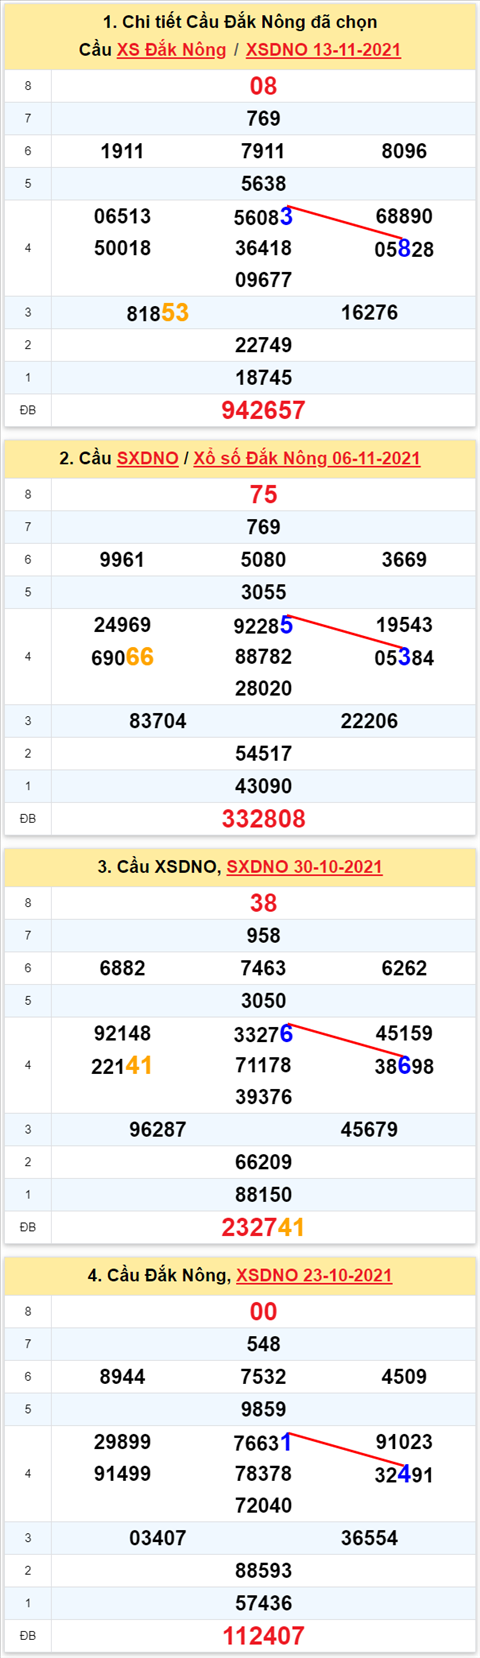Screen dimensions: 480x1658
Task: Select the prize-5 number 3055
Action: tap(263, 592)
